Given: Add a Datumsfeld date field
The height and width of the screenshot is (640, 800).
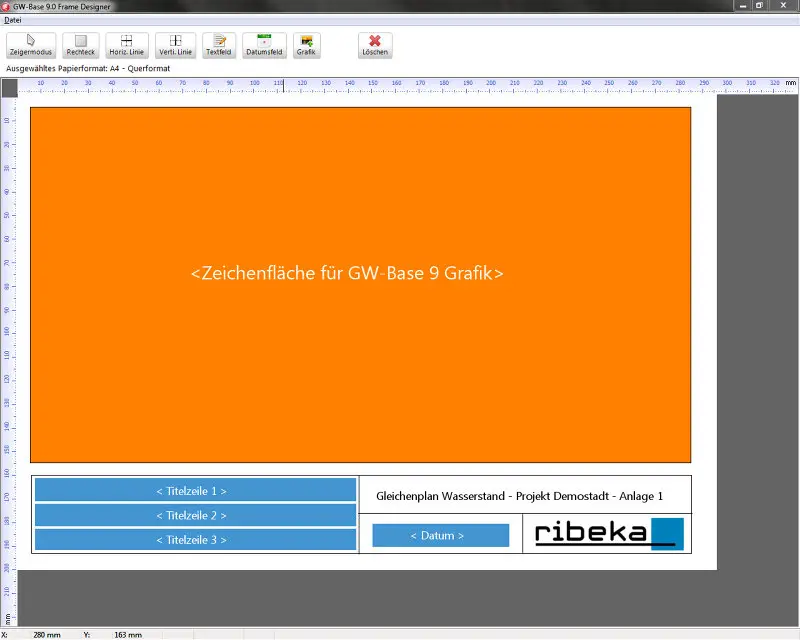Looking at the screenshot, I should pos(264,45).
